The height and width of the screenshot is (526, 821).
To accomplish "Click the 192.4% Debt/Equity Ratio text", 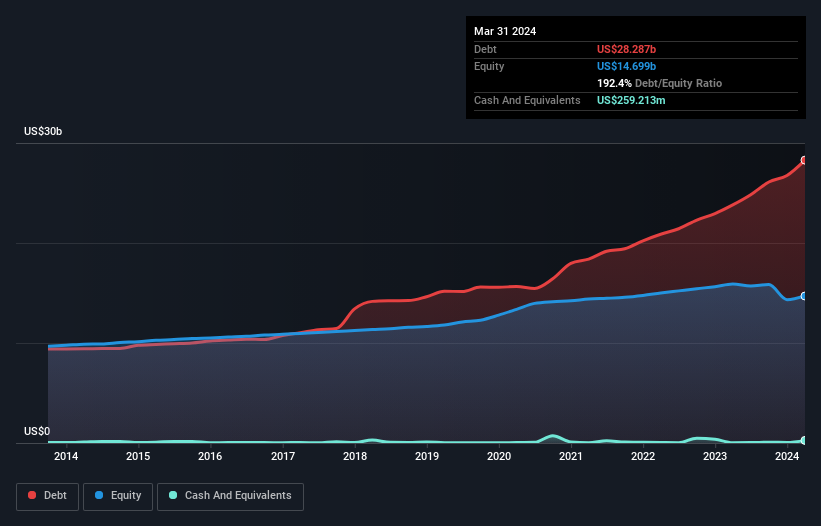I will point(659,83).
